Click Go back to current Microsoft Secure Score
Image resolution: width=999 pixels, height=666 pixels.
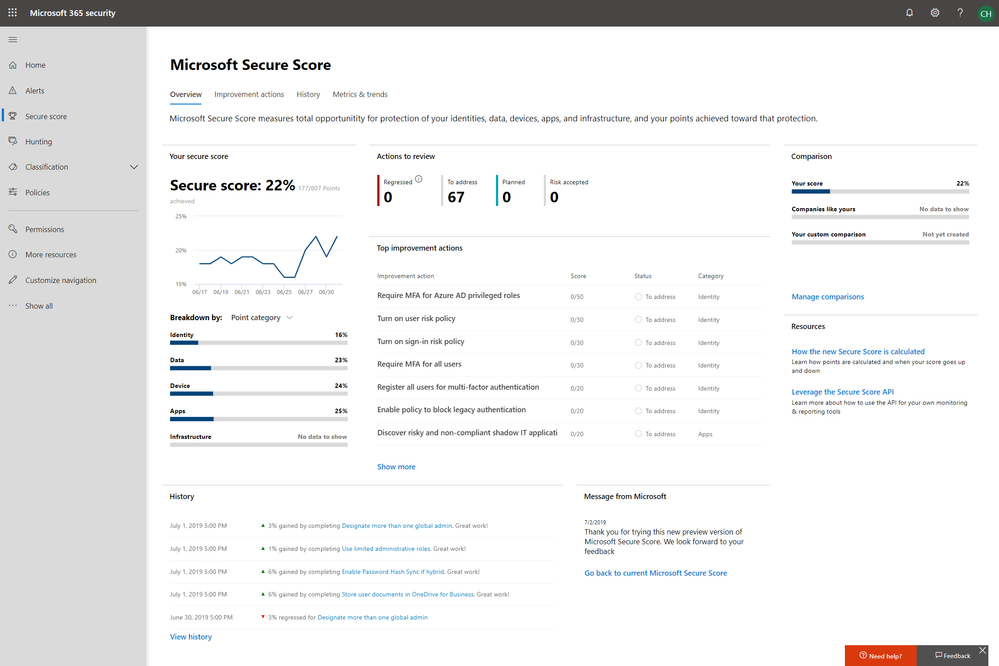[655, 573]
